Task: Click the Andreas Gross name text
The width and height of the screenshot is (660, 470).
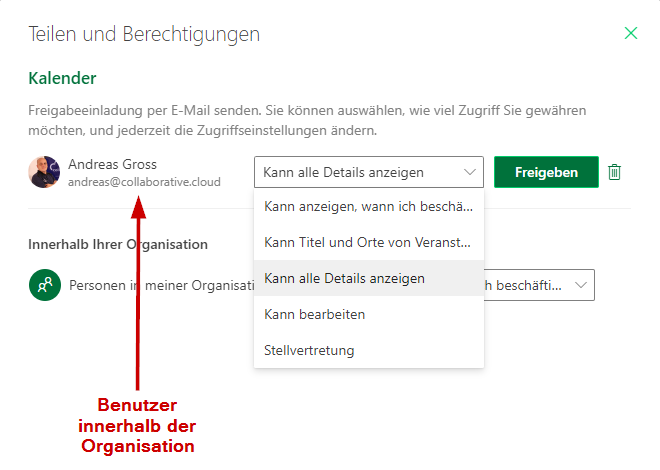Action: click(x=112, y=164)
